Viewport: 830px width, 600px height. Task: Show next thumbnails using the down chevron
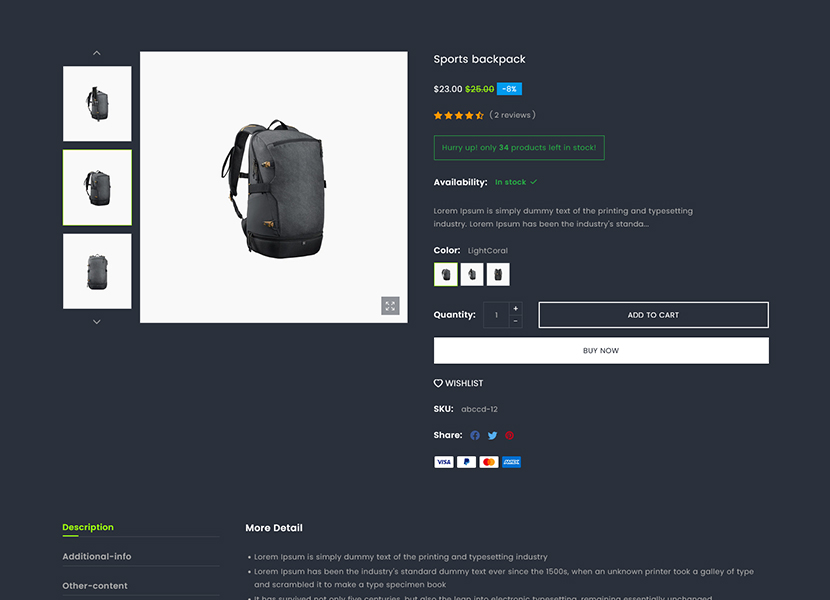pyautogui.click(x=96, y=321)
